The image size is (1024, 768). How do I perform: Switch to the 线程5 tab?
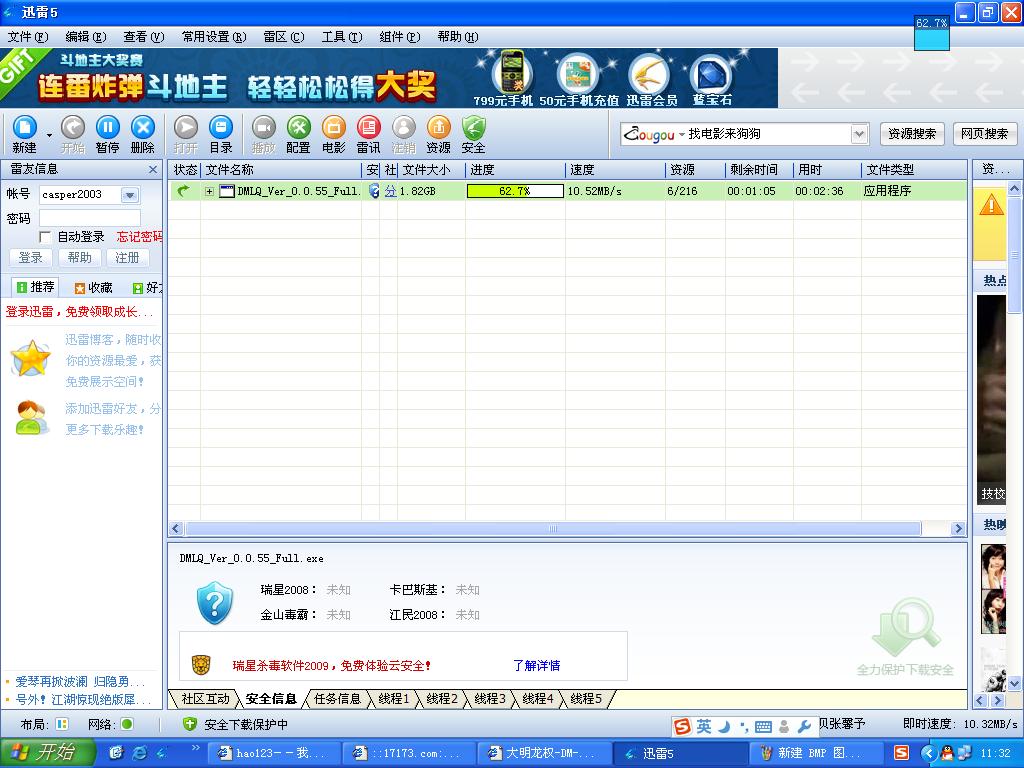tap(586, 699)
